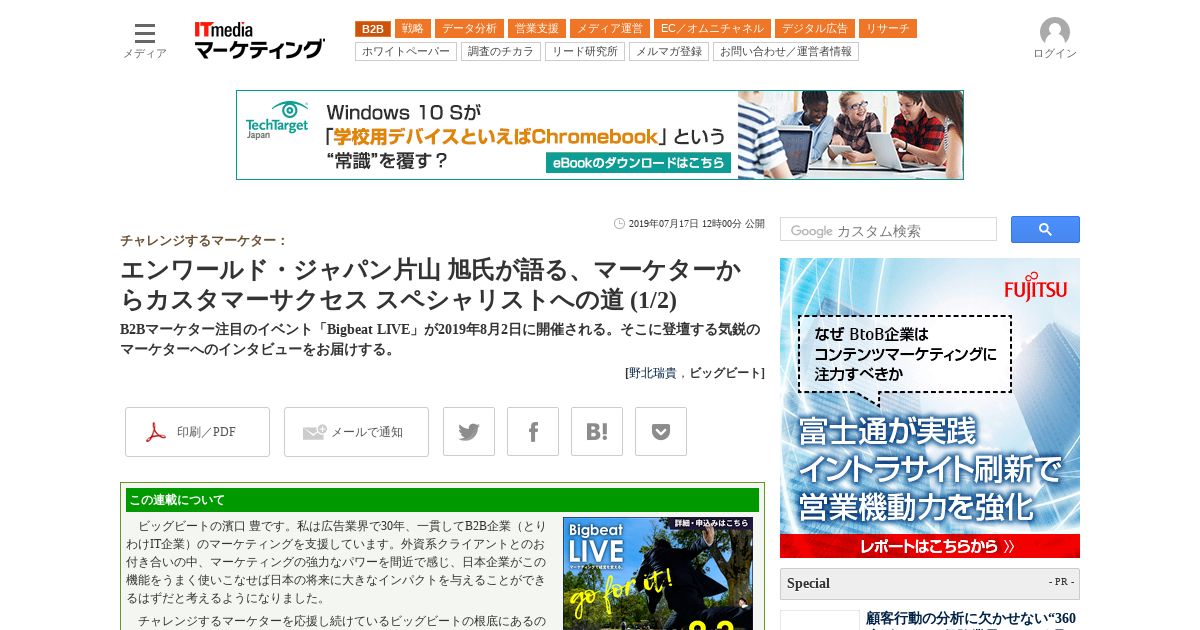The width and height of the screenshot is (1200, 630).
Task: Open the デジタル広告 category tab
Action: tap(815, 29)
